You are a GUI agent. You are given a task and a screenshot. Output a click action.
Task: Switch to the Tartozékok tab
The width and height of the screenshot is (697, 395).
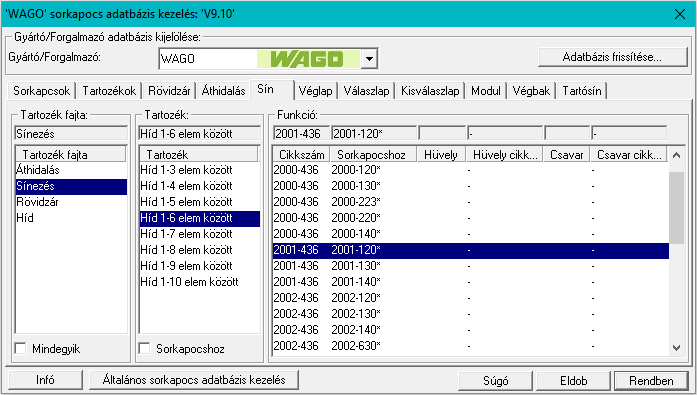[x=109, y=91]
